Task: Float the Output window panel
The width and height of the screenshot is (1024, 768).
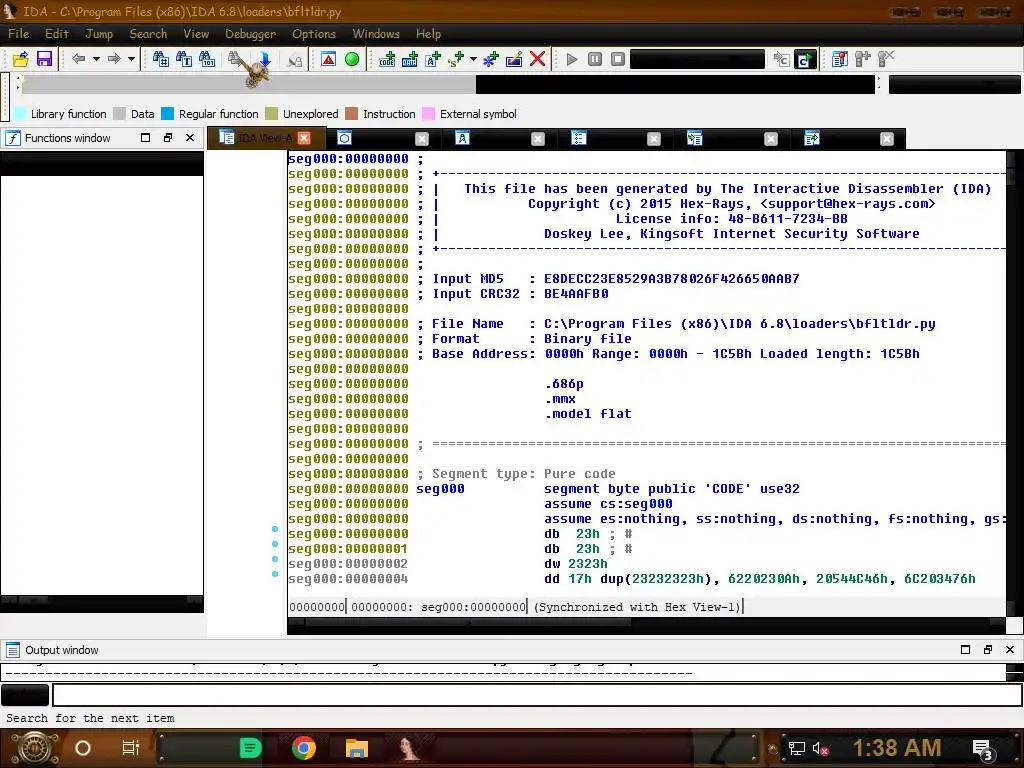Action: click(x=987, y=650)
